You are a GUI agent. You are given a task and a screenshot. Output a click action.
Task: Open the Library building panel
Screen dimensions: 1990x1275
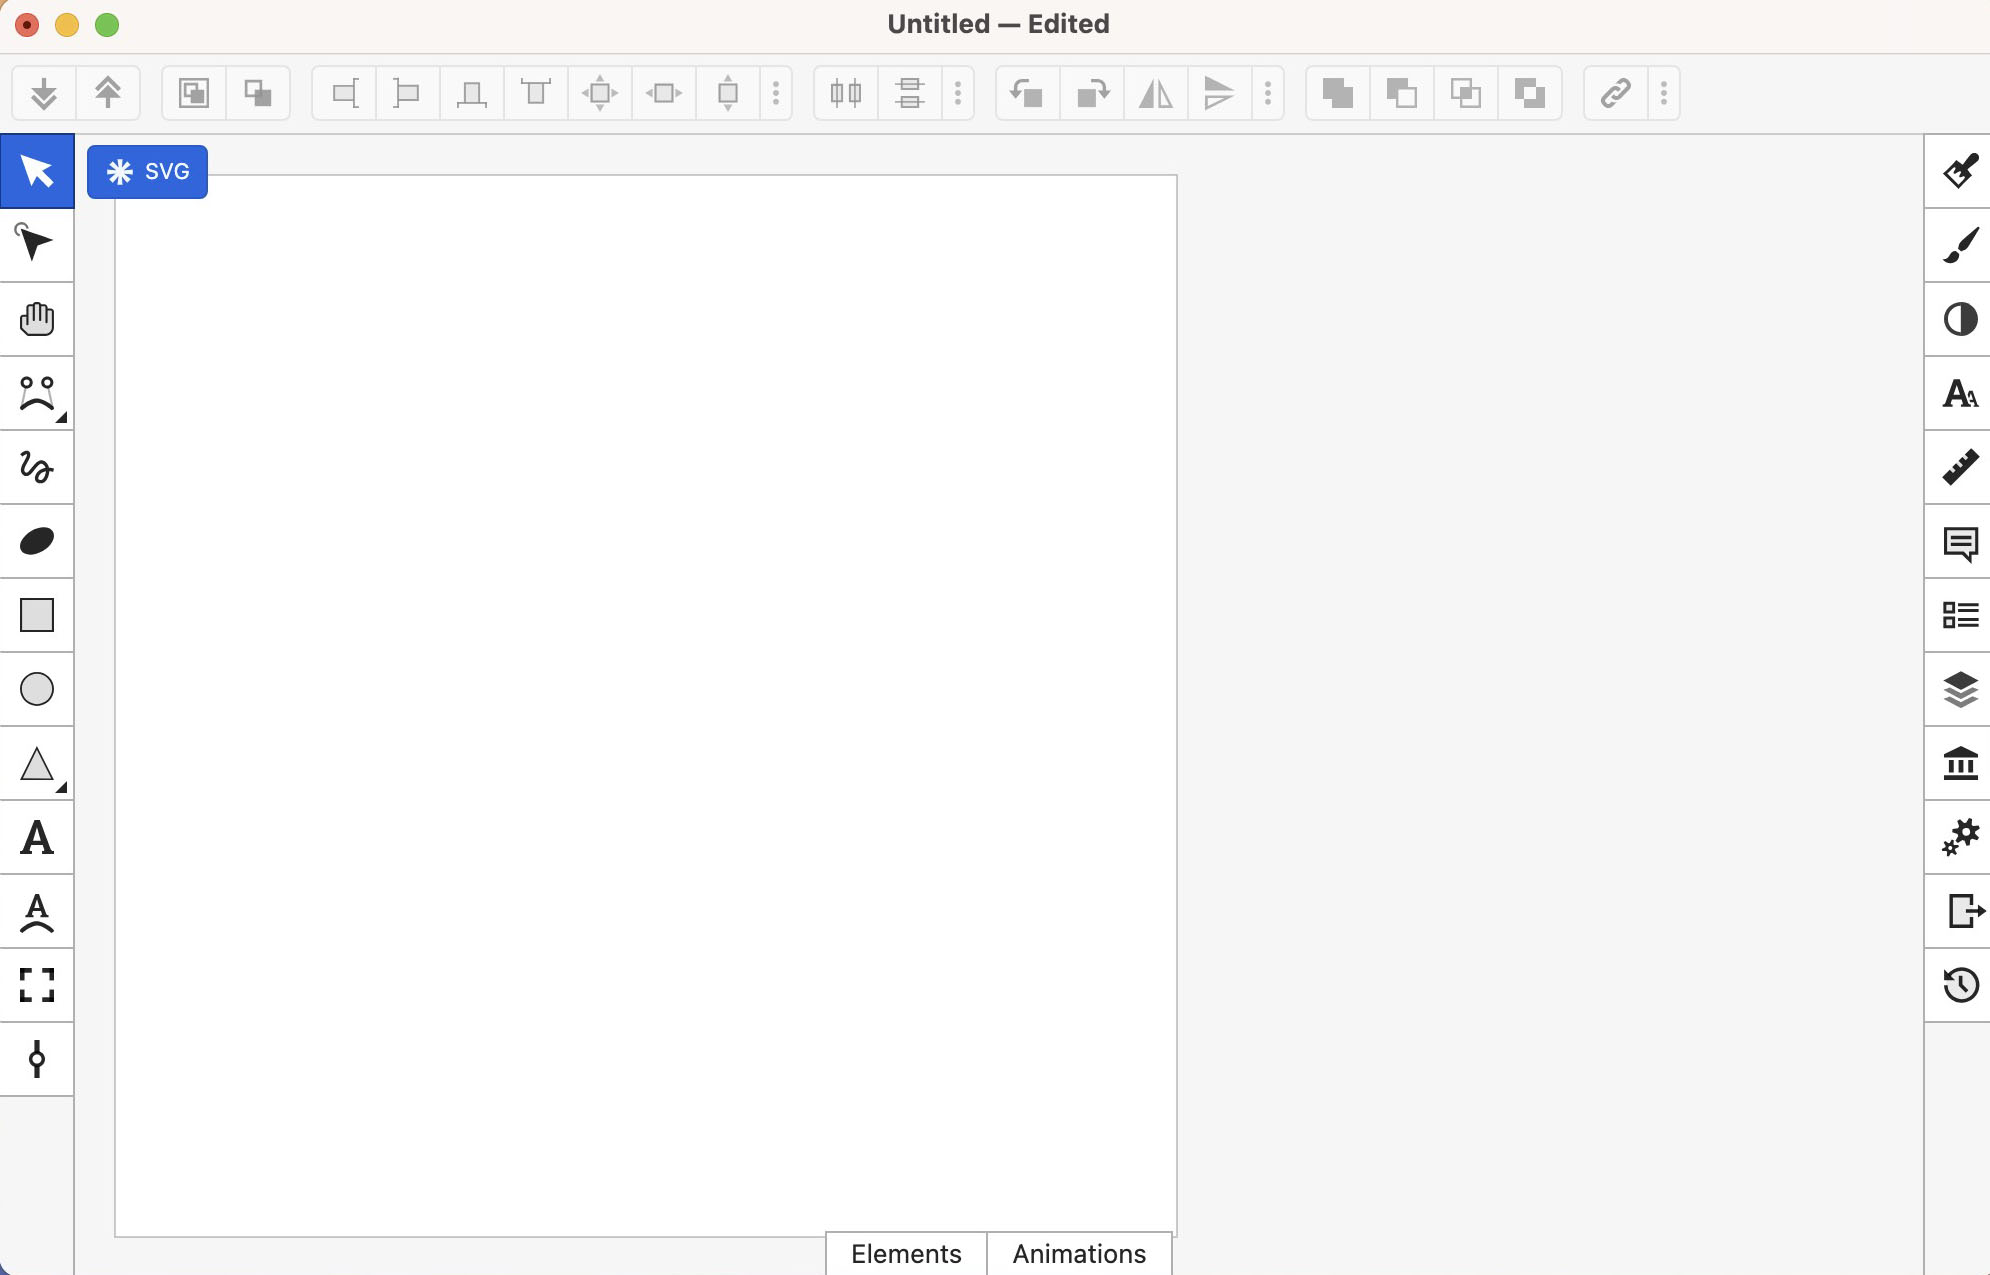pos(1959,763)
